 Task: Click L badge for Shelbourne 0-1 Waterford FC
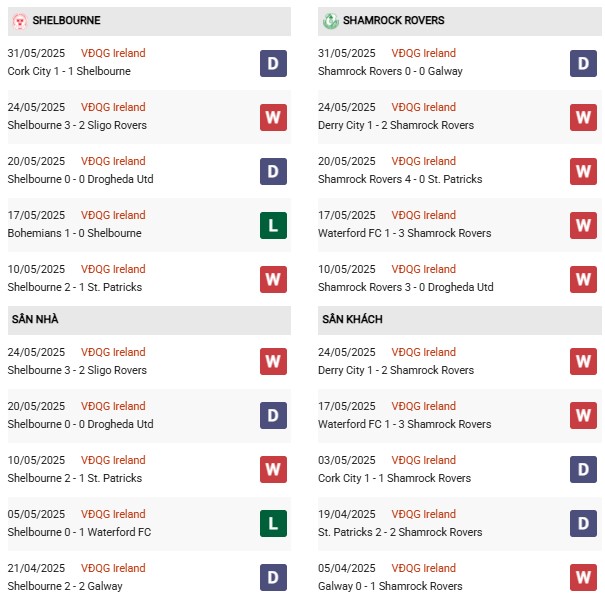tap(273, 524)
